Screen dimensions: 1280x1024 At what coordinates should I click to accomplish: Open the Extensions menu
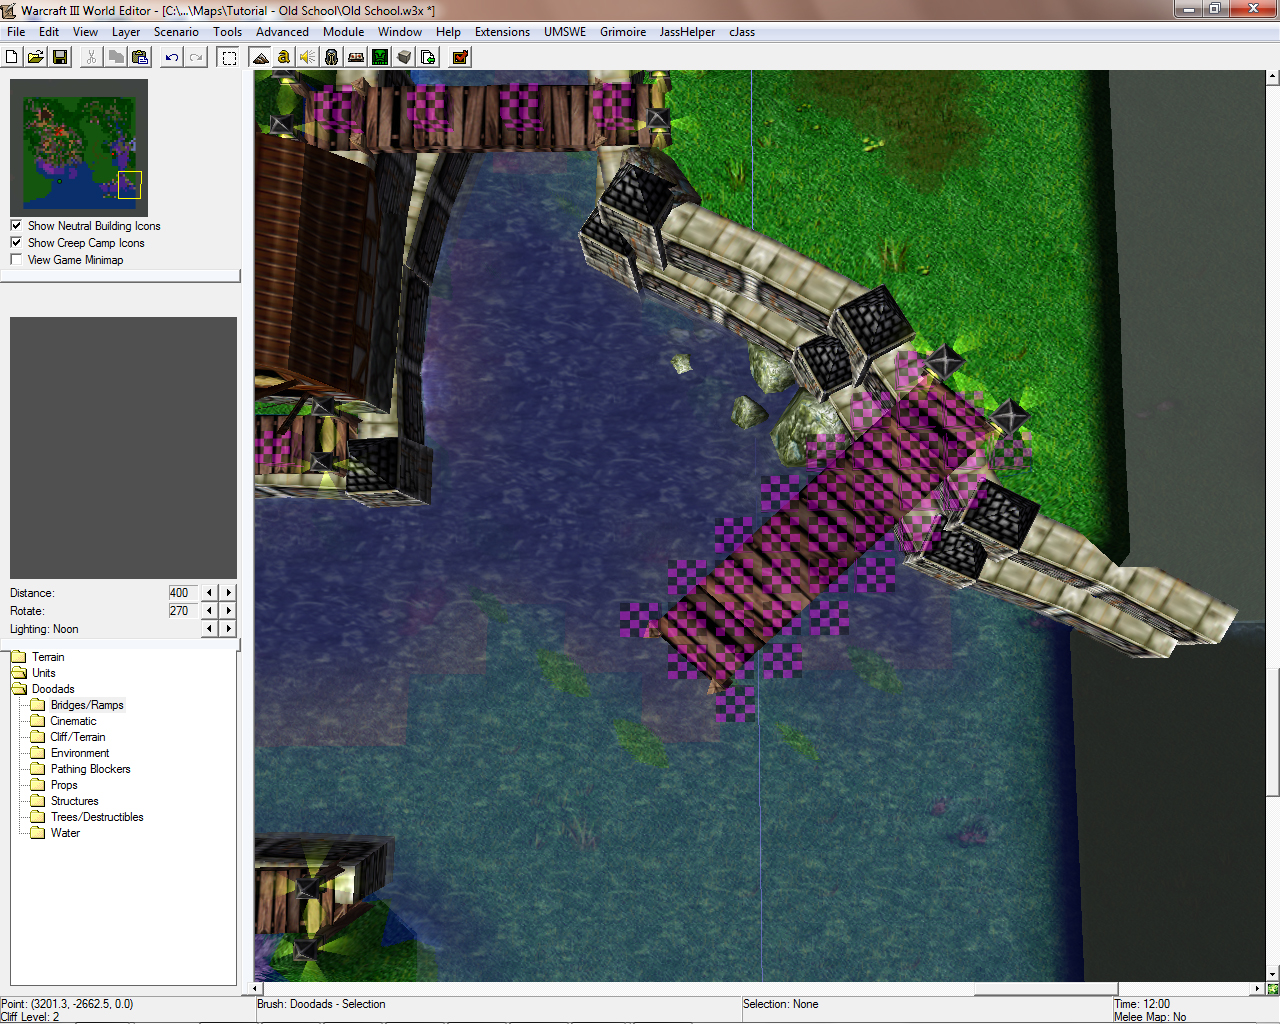(502, 32)
